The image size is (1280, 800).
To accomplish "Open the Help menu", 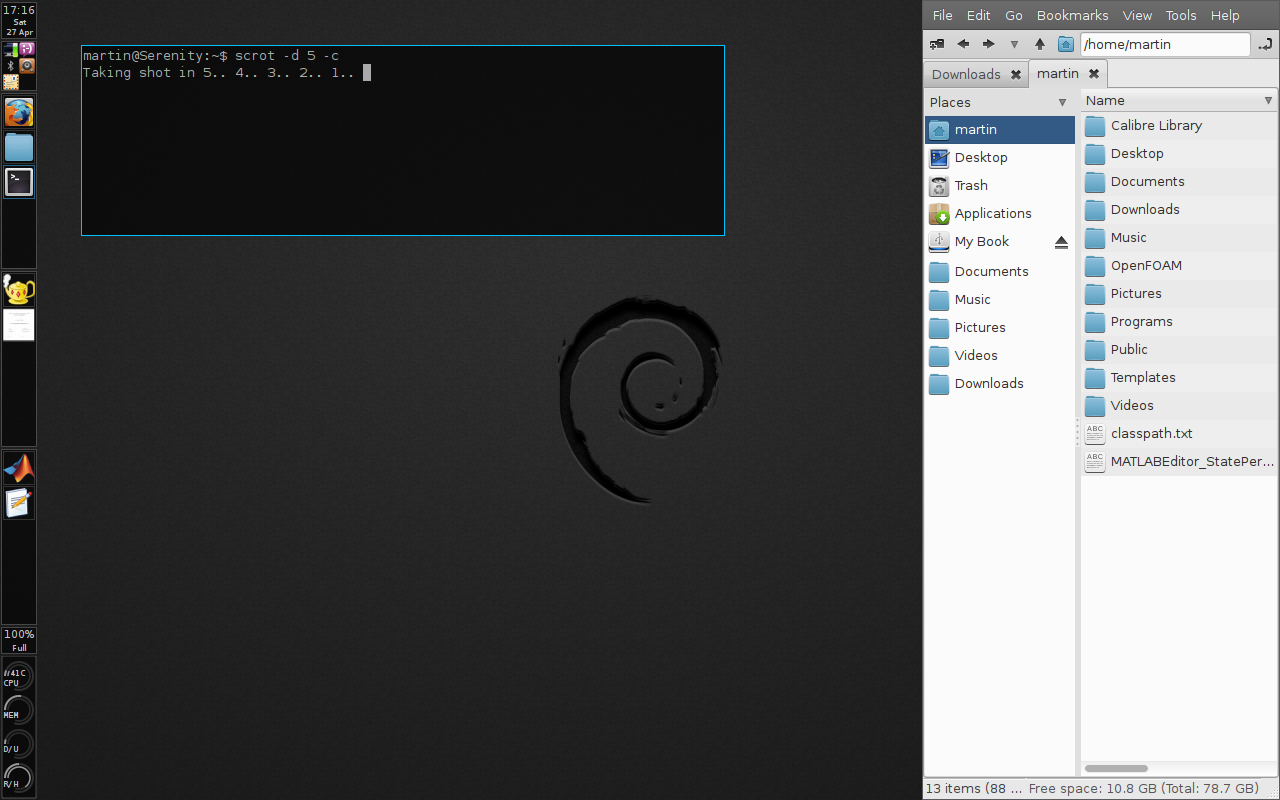I will pyautogui.click(x=1225, y=15).
